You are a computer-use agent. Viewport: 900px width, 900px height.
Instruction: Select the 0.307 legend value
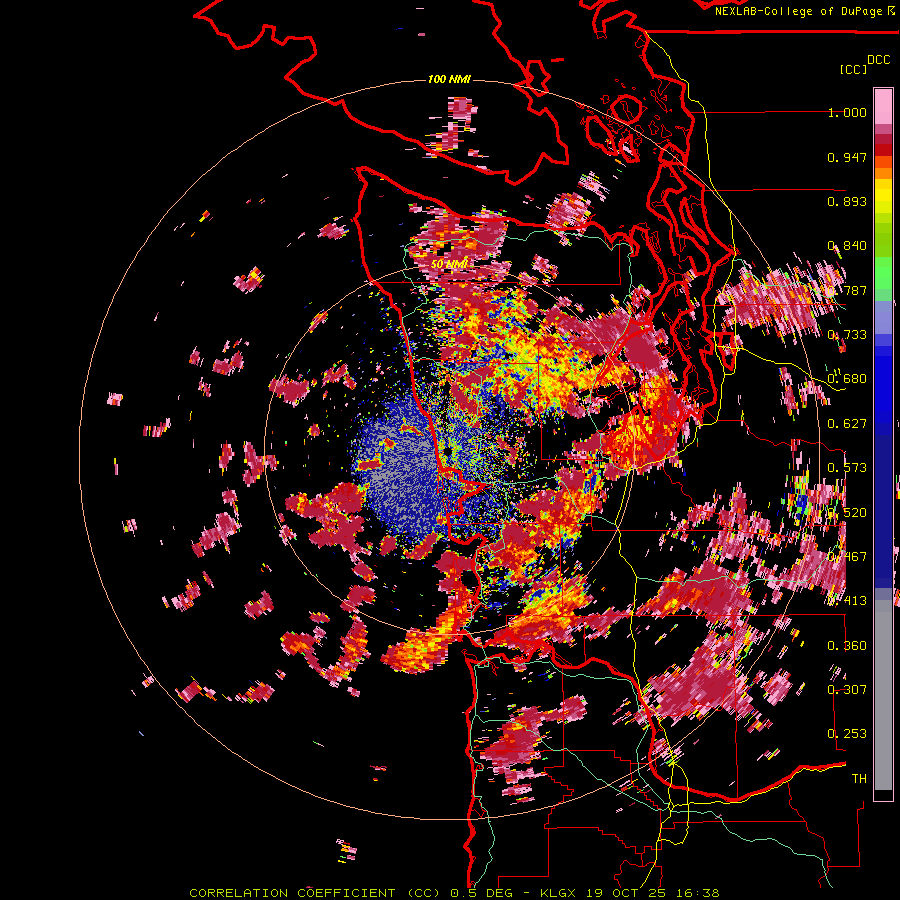coord(847,690)
